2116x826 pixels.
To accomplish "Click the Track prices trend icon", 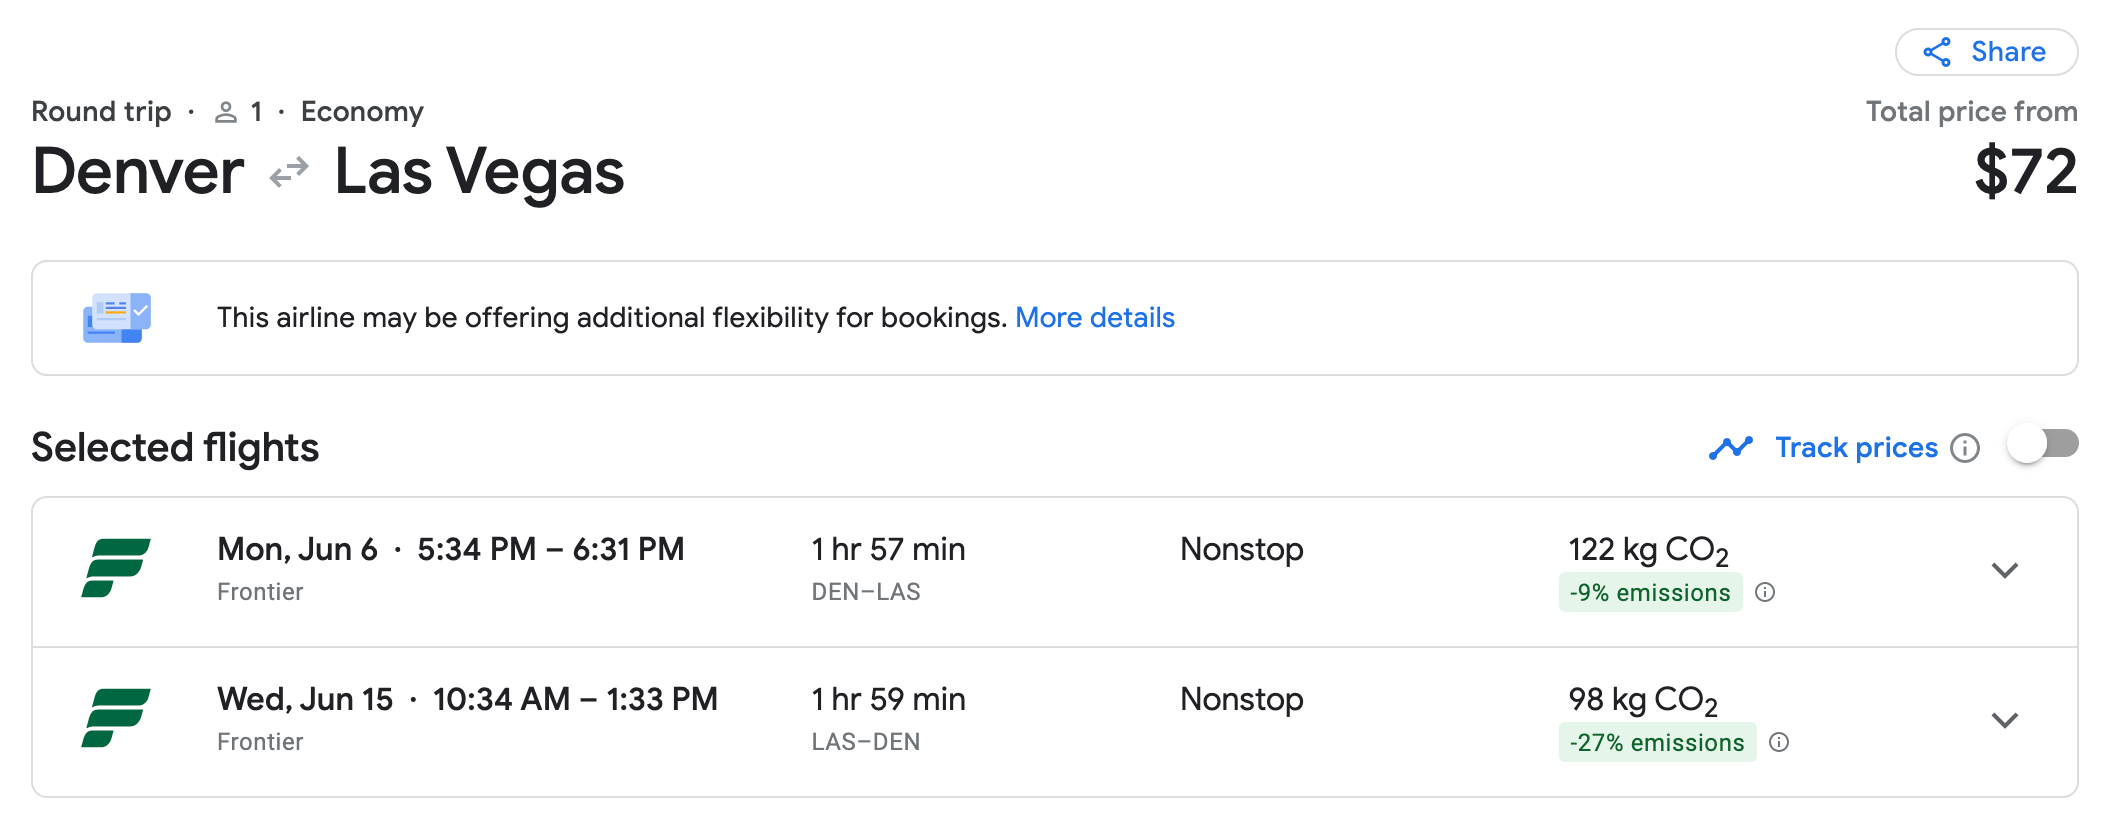I will coord(1730,448).
